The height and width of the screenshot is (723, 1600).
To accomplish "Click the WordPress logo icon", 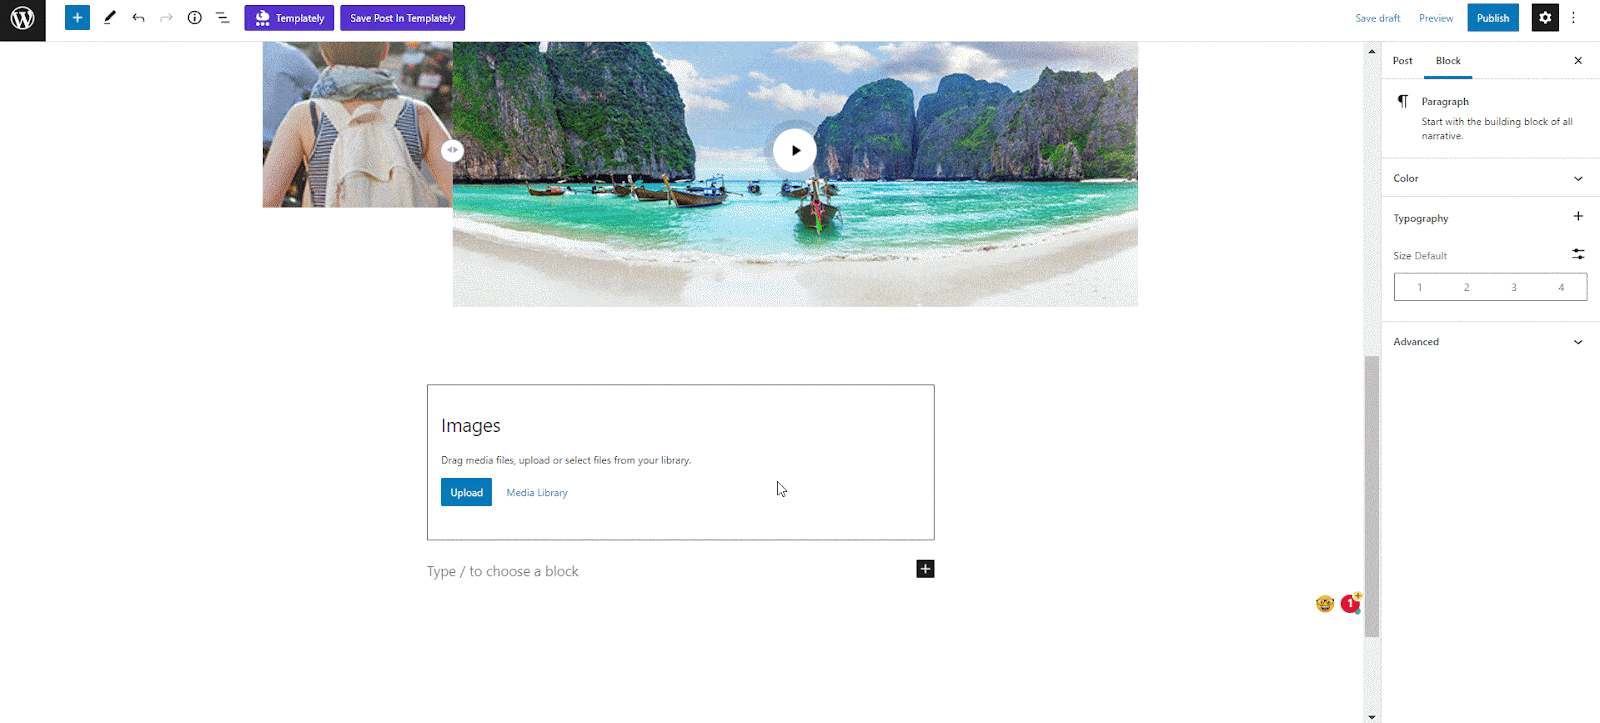I will point(23,18).
